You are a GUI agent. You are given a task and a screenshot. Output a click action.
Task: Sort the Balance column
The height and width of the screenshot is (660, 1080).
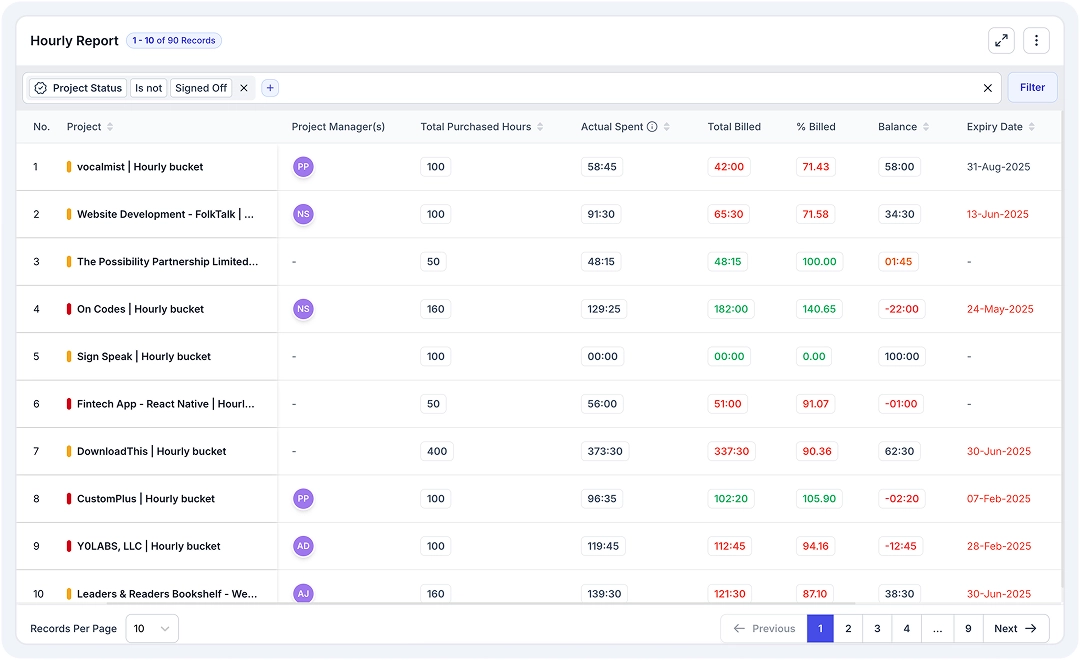coord(926,127)
